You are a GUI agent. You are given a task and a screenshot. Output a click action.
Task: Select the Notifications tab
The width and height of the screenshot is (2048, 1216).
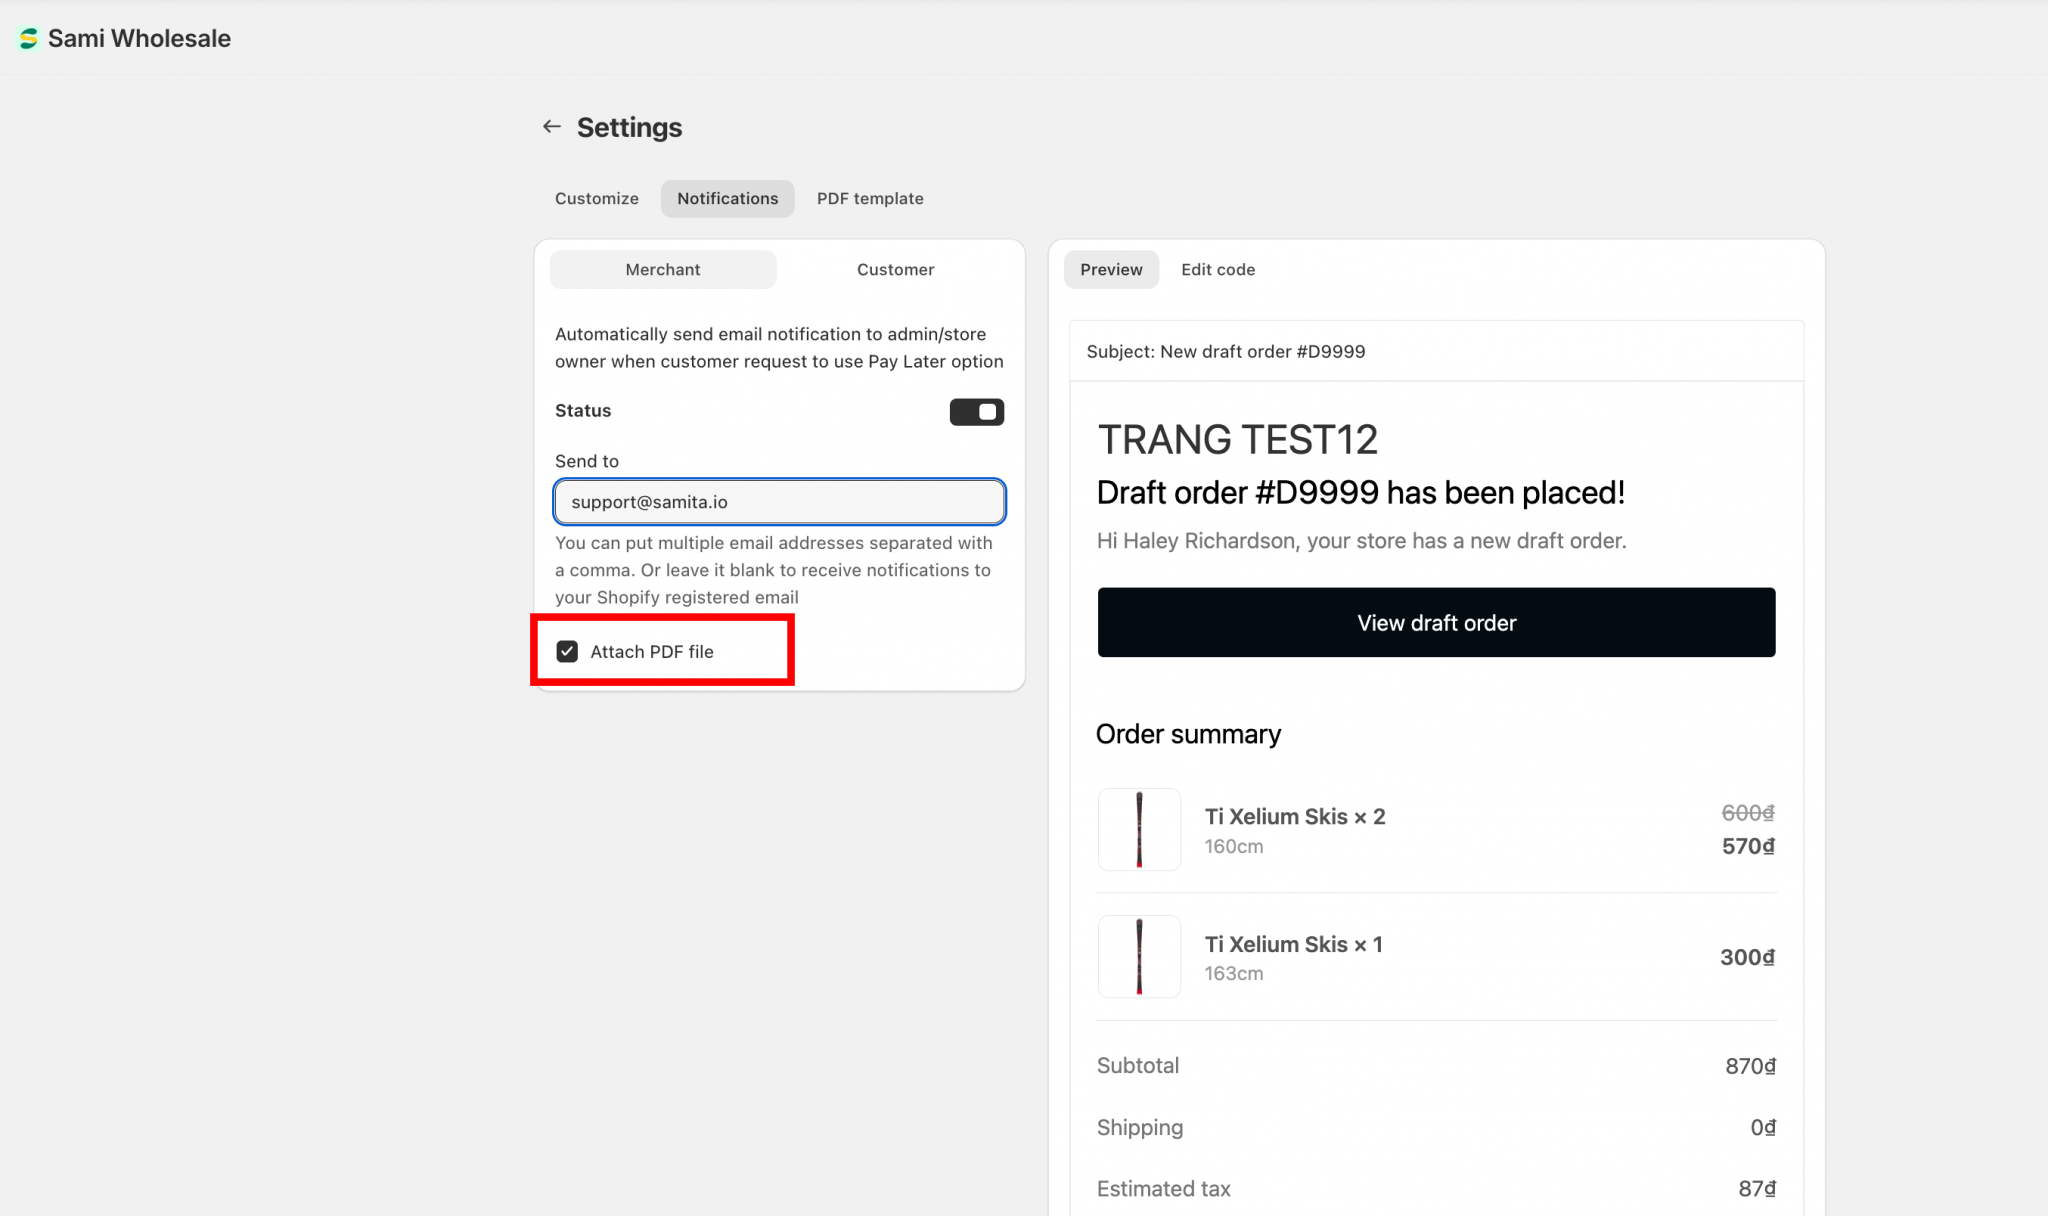pyautogui.click(x=727, y=198)
